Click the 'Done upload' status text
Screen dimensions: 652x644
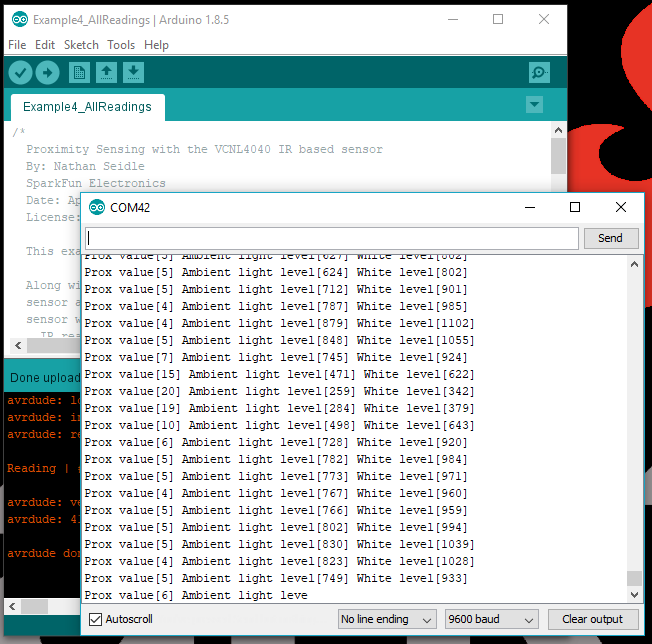pyautogui.click(x=45, y=378)
